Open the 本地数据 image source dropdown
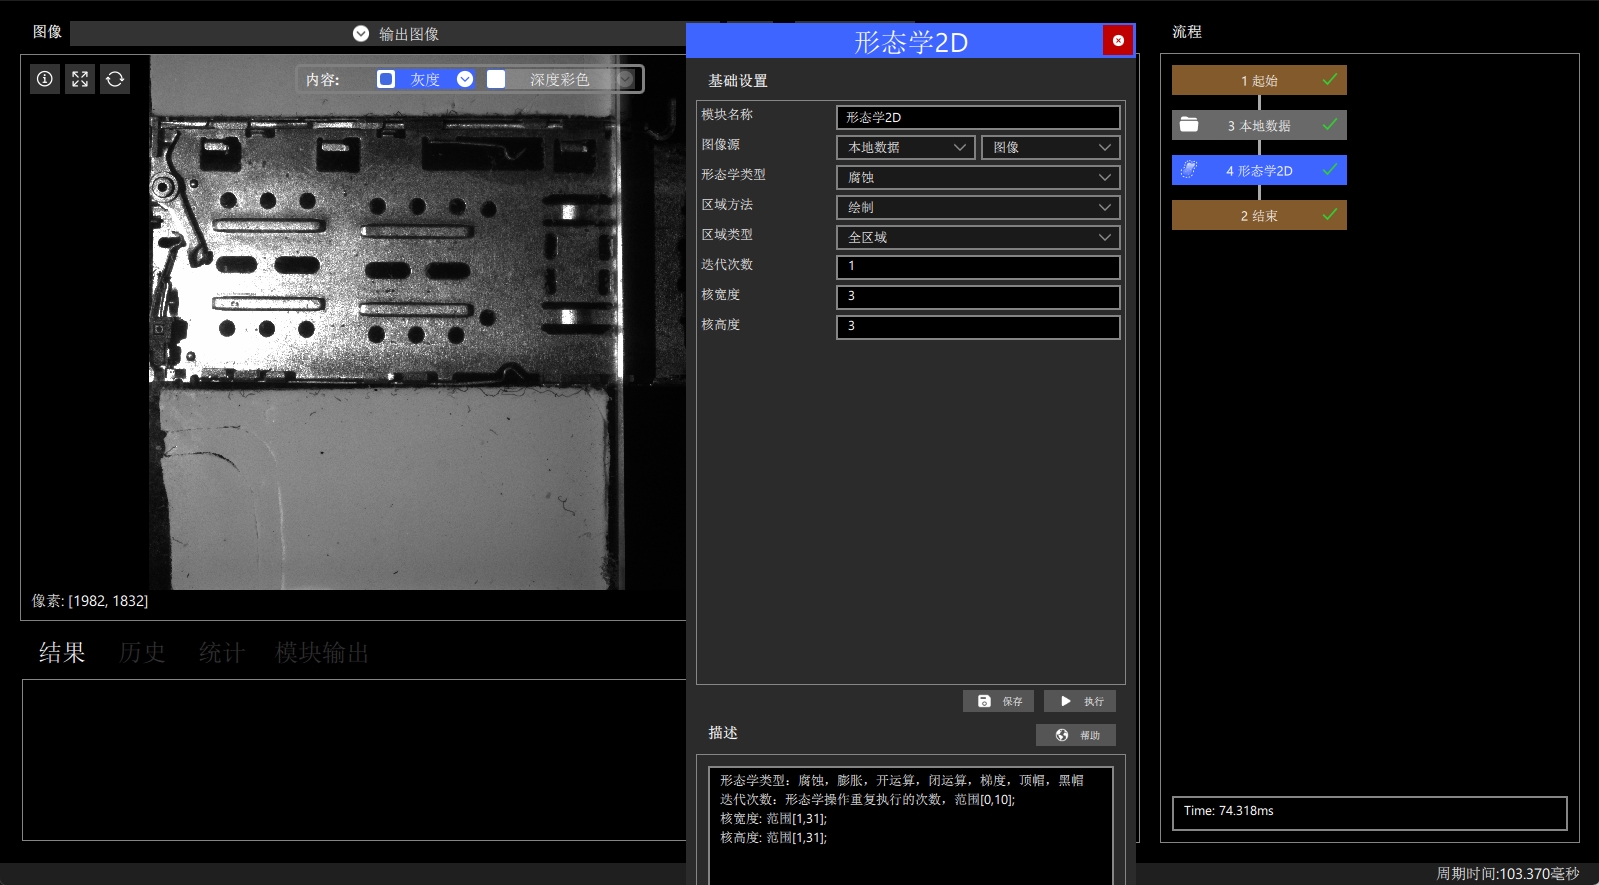Screen dimensions: 1599x885 click(905, 147)
